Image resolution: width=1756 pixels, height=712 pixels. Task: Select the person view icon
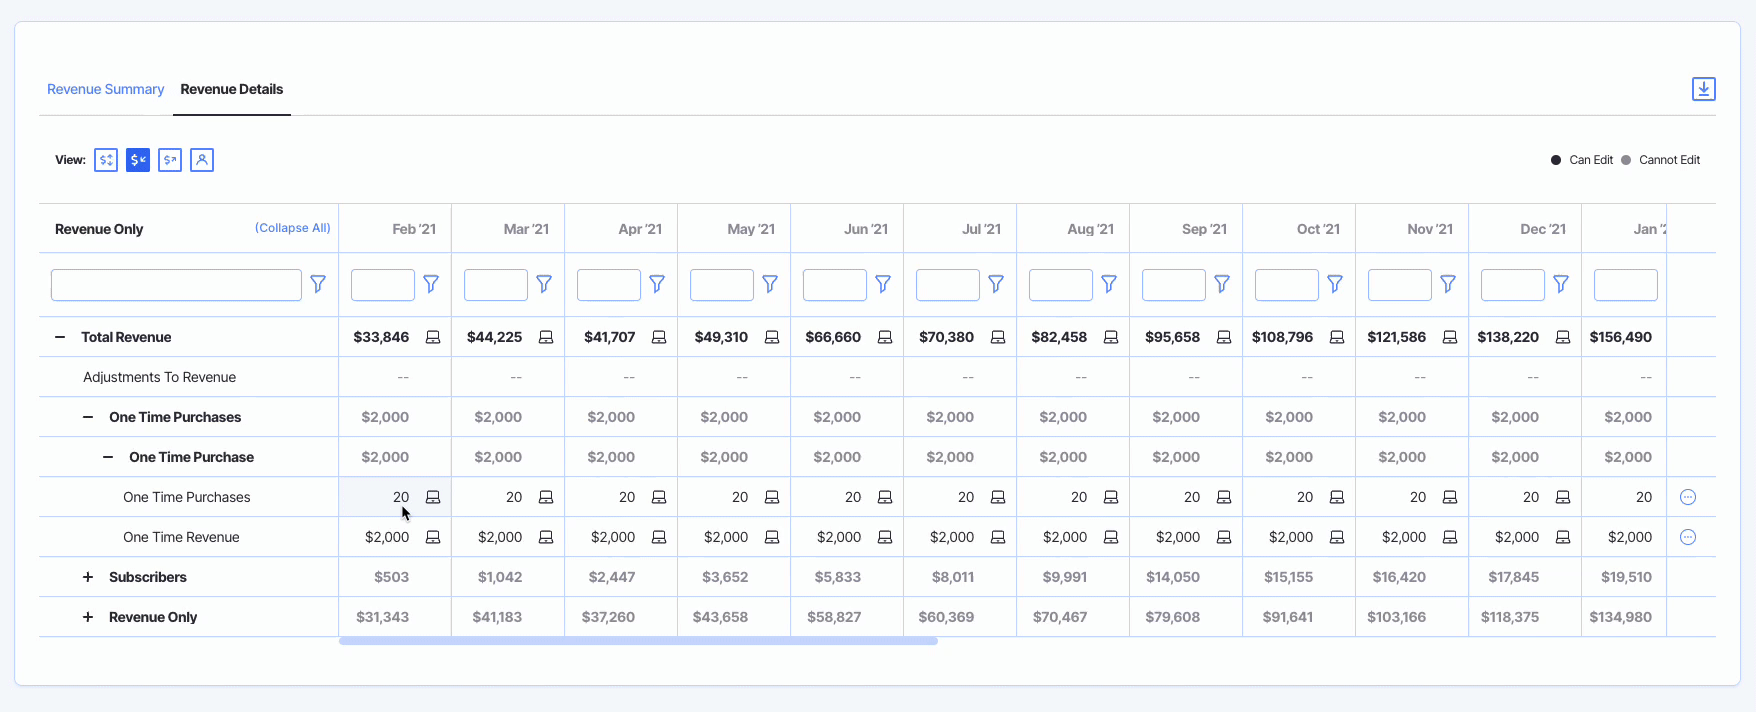[202, 160]
